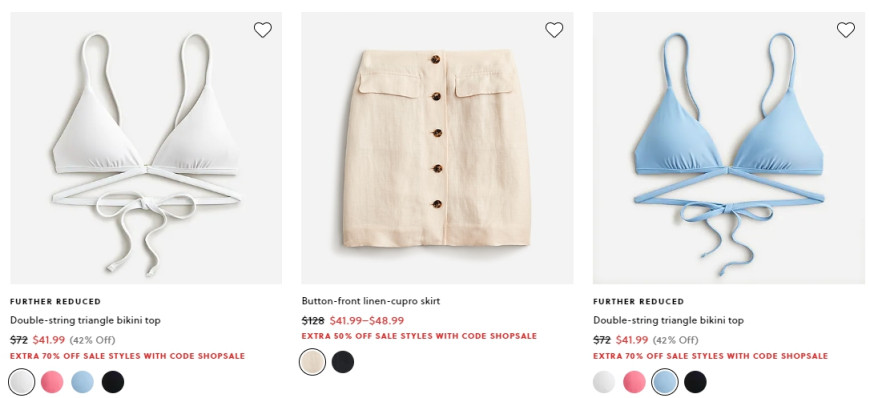
Task: View beige button-front skirt product image
Action: (x=437, y=148)
